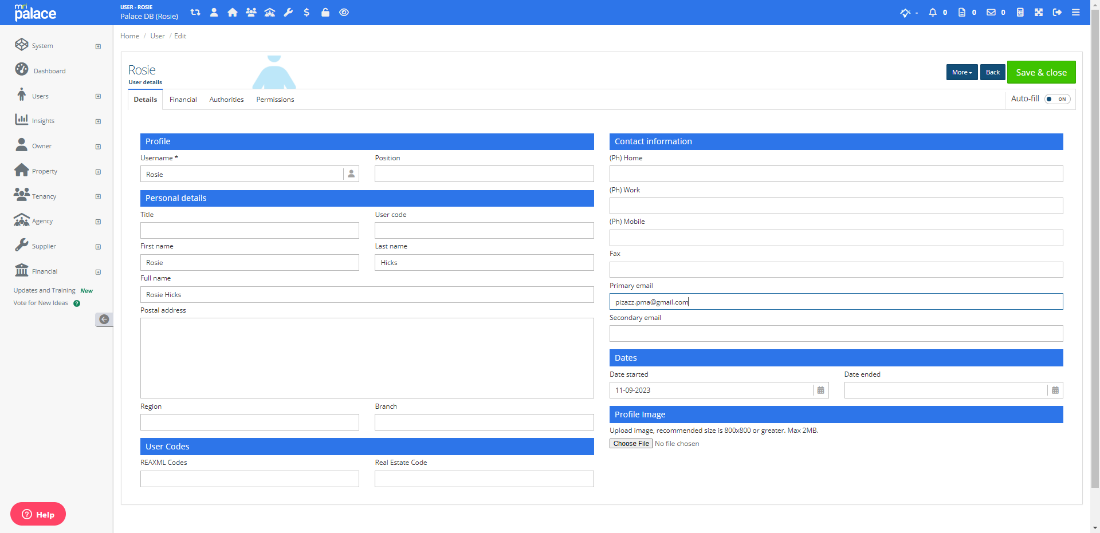This screenshot has height=533, width=1100.
Task: Click the Branch input field
Action: pyautogui.click(x=484, y=422)
